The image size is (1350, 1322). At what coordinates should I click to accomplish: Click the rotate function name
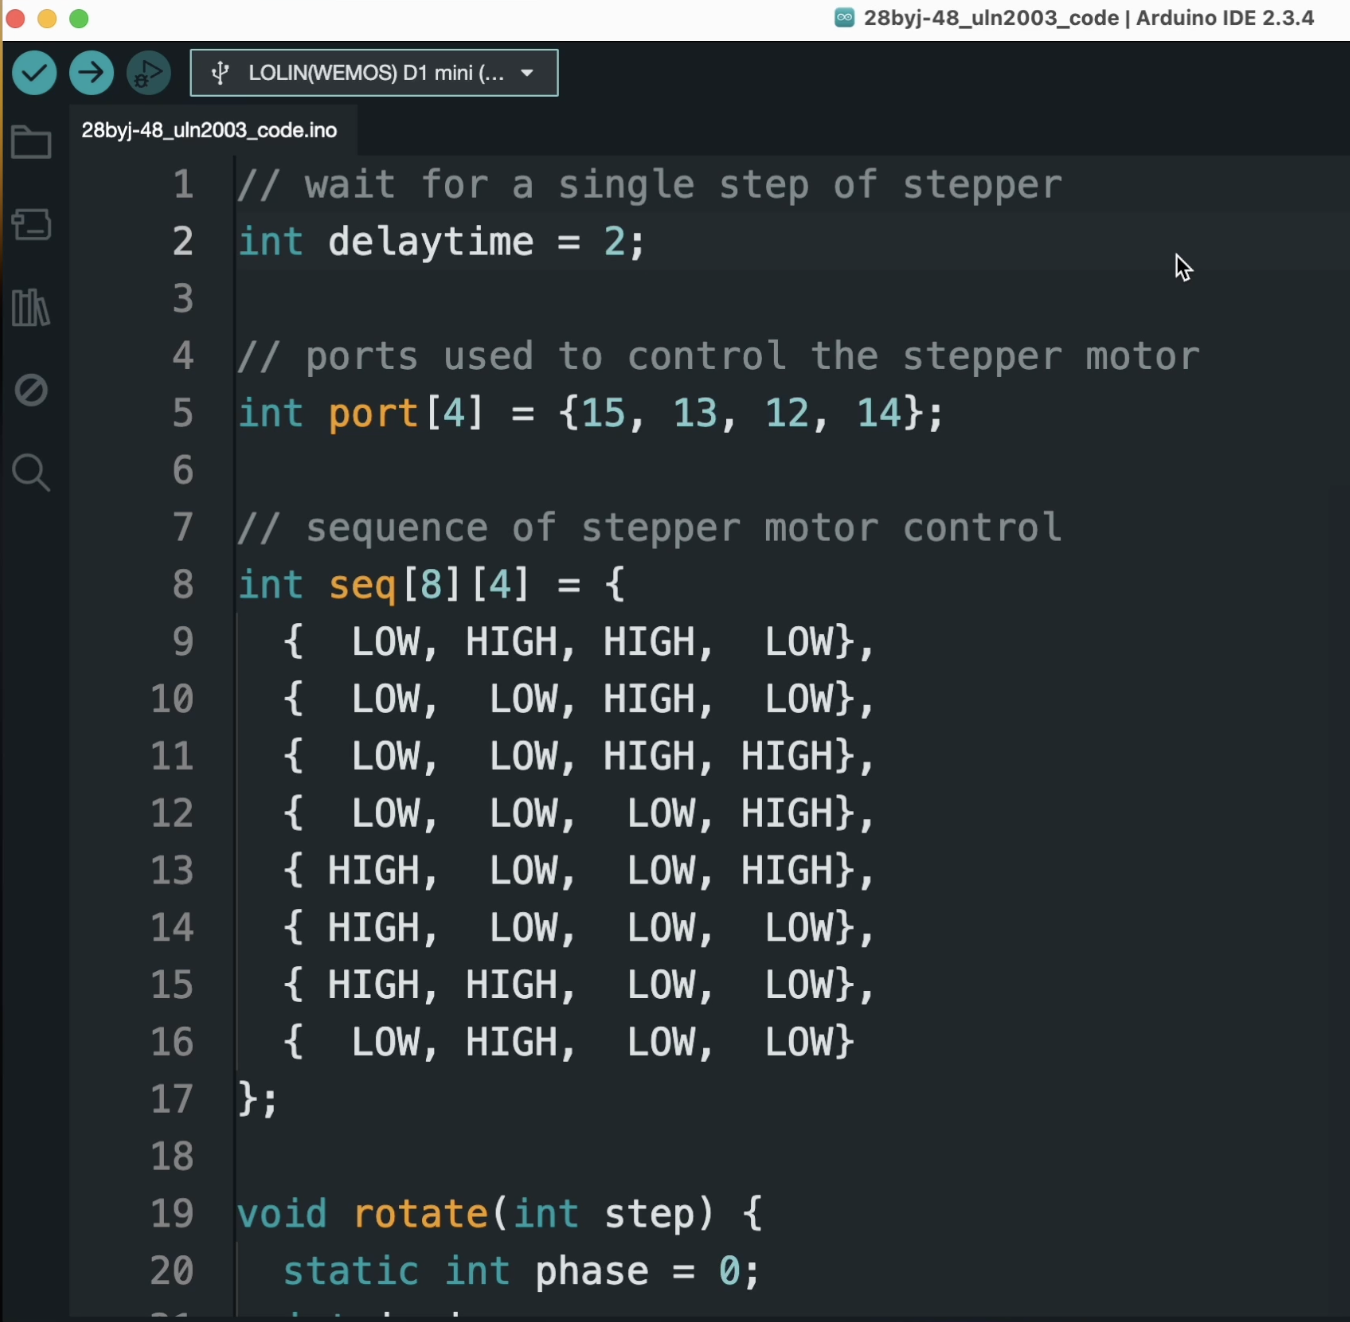pyautogui.click(x=421, y=1214)
